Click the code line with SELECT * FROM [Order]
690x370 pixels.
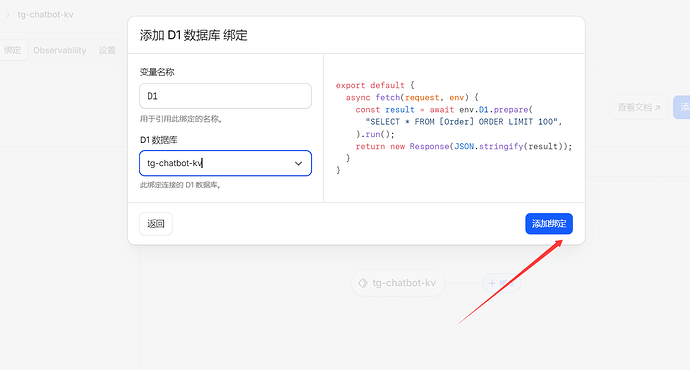click(463, 121)
